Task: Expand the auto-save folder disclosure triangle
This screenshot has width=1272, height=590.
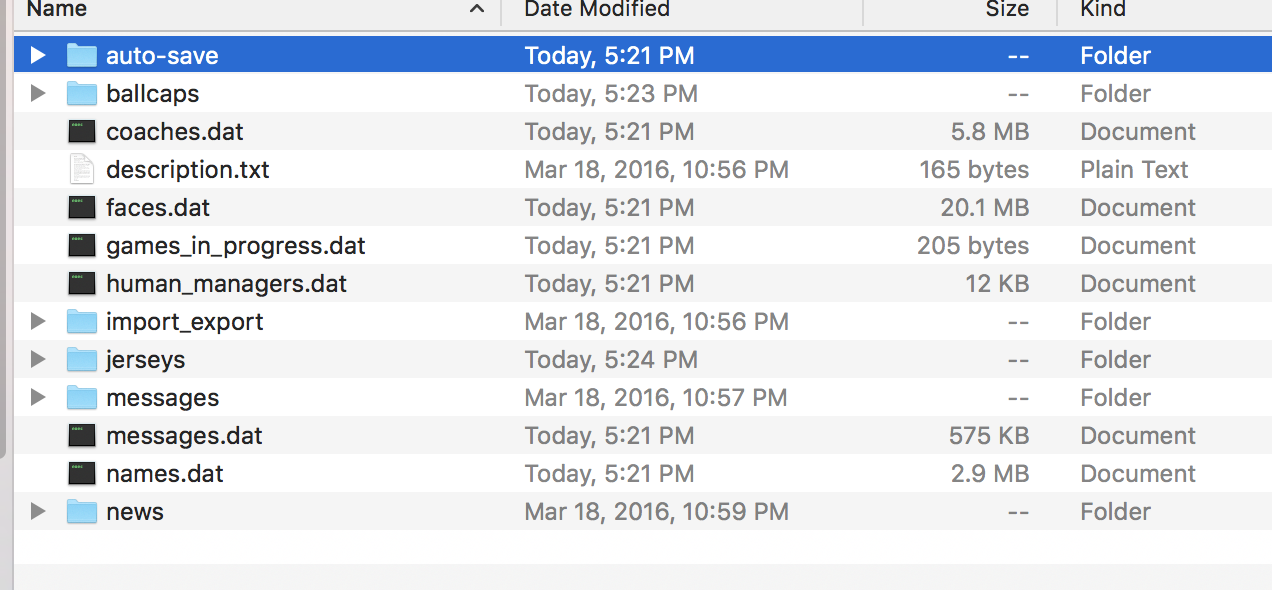Action: (38, 56)
